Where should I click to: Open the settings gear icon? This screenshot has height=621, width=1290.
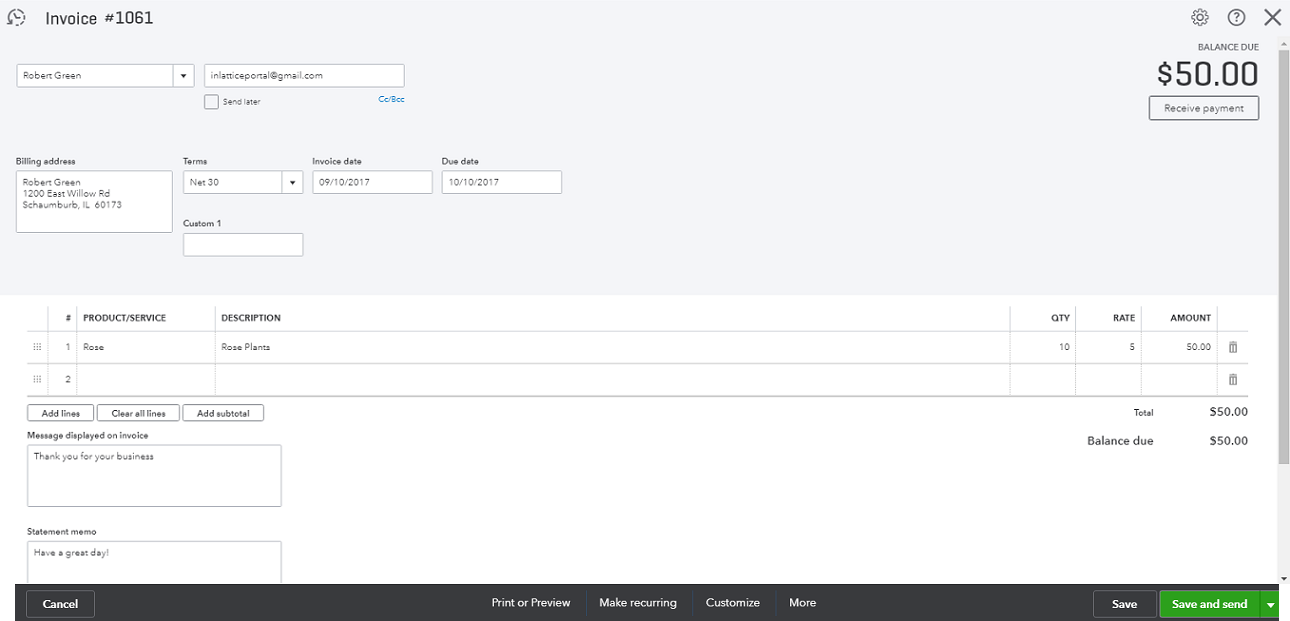click(x=1200, y=18)
